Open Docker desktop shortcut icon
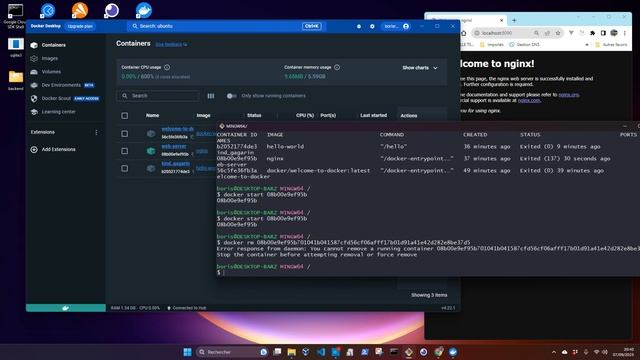Image resolution: width=640 pixels, height=360 pixels. point(144,10)
